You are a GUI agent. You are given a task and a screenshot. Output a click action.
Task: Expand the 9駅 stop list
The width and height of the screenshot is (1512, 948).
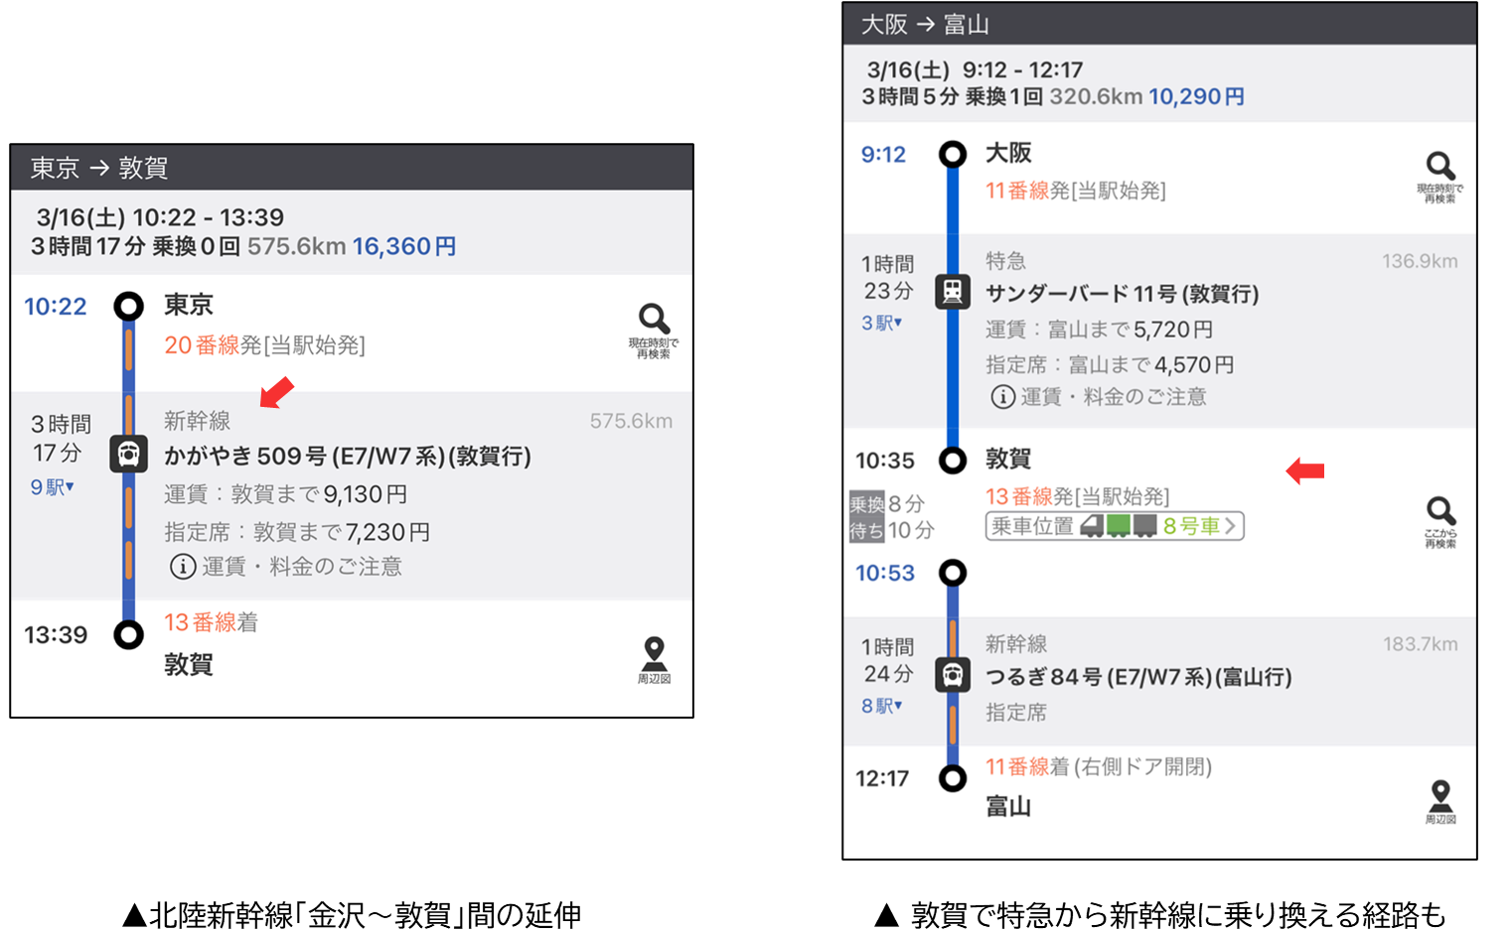[x=52, y=487]
